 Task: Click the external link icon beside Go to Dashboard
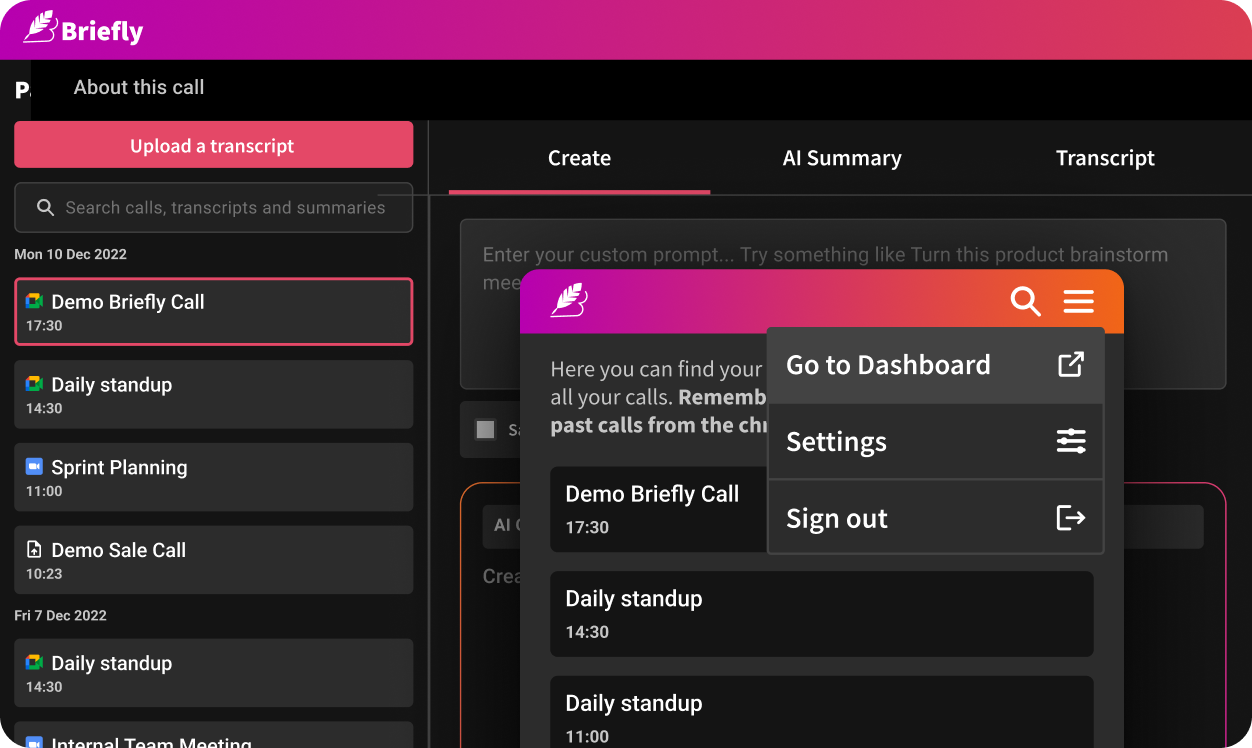click(1071, 364)
